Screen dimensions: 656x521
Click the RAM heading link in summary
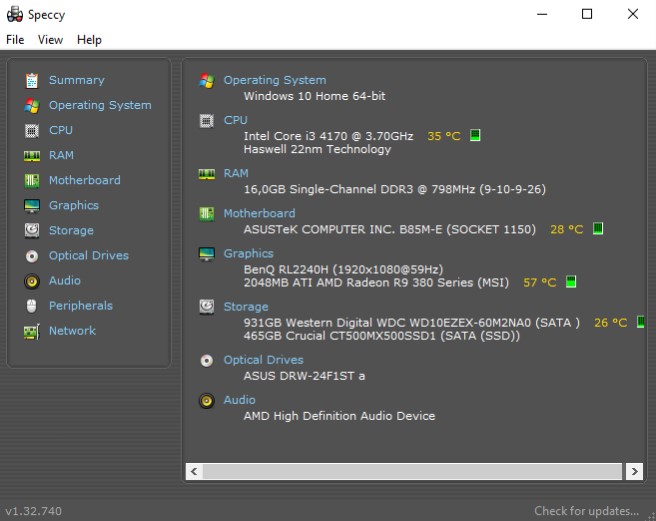point(236,173)
